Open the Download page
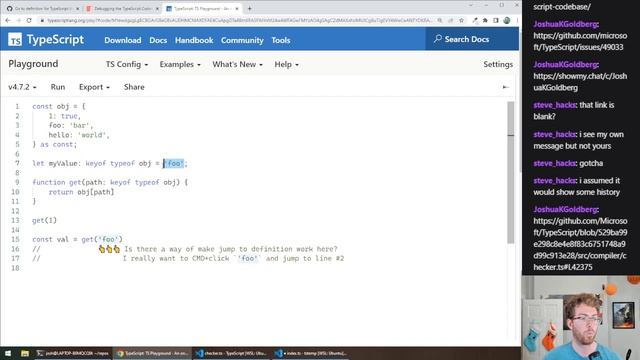640x360 pixels. [x=122, y=40]
